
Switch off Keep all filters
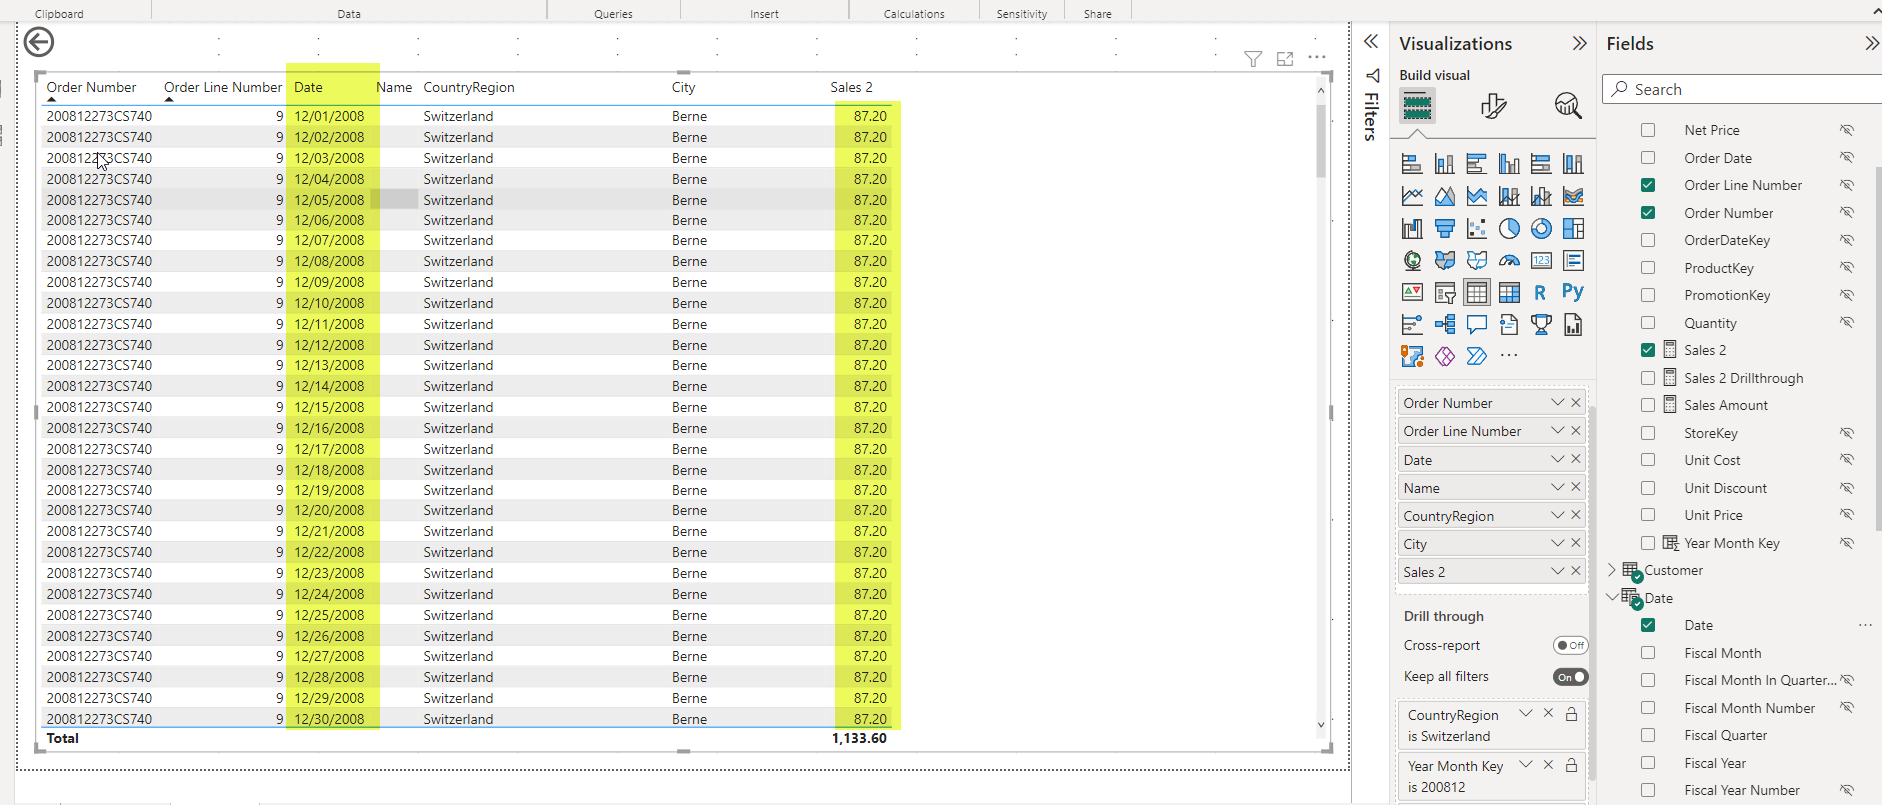pos(1570,677)
